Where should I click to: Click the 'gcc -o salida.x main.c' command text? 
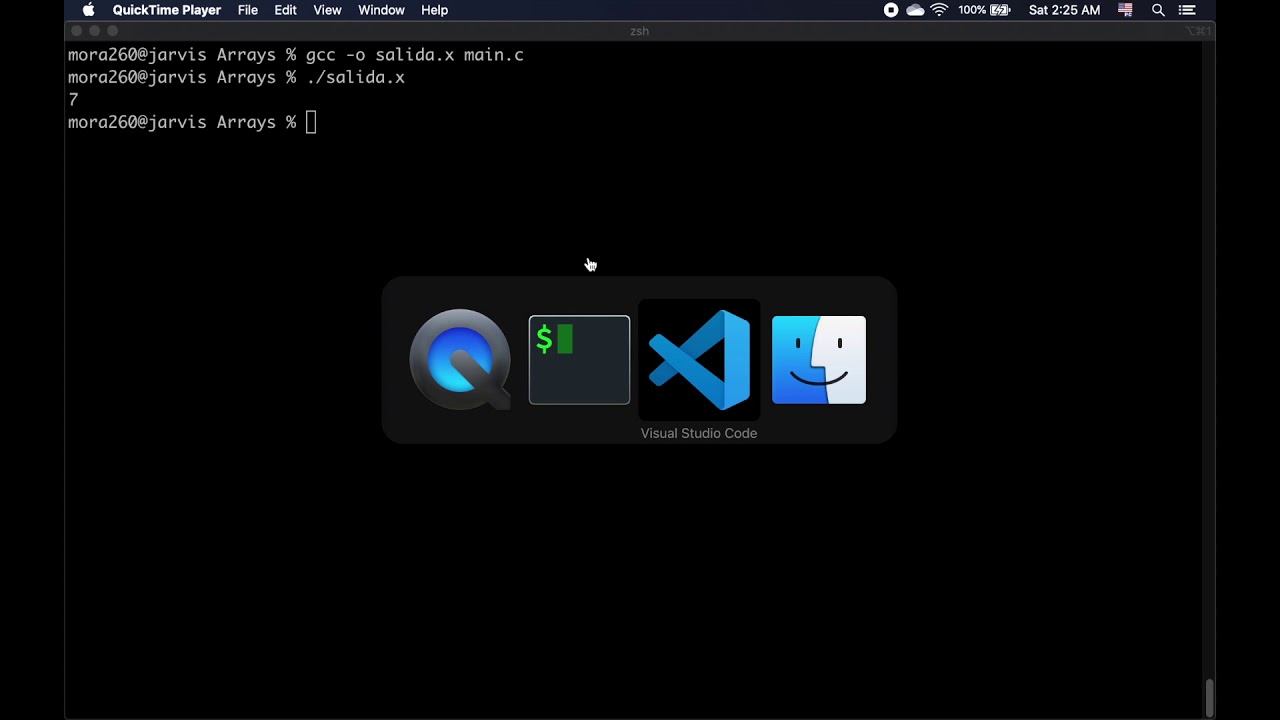pyautogui.click(x=415, y=55)
